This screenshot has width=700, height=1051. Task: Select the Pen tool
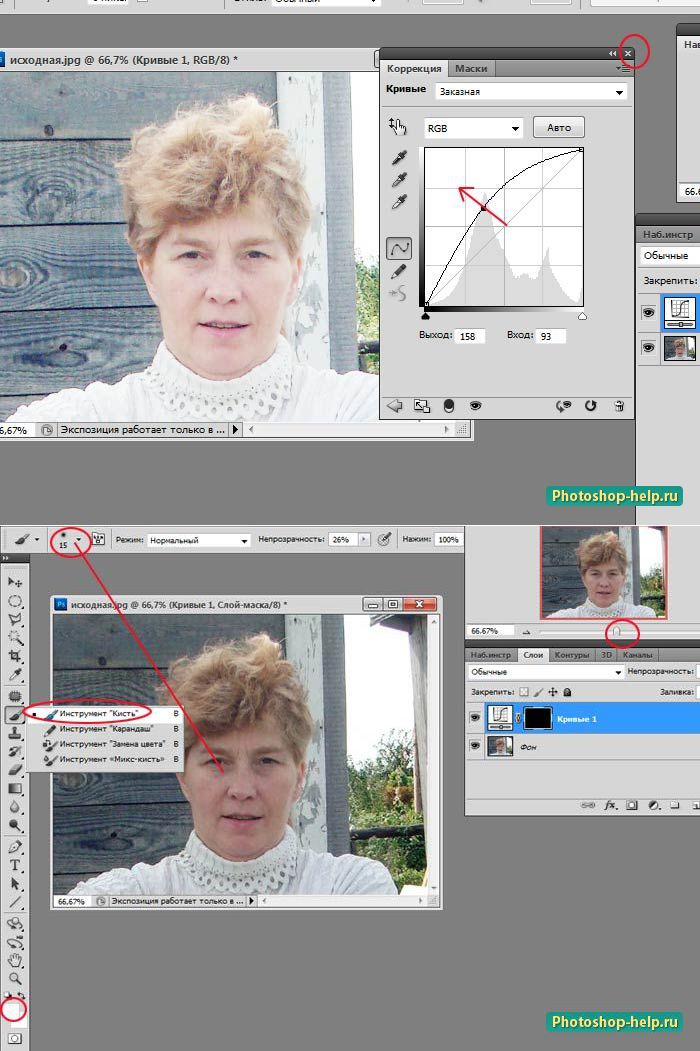[x=15, y=847]
